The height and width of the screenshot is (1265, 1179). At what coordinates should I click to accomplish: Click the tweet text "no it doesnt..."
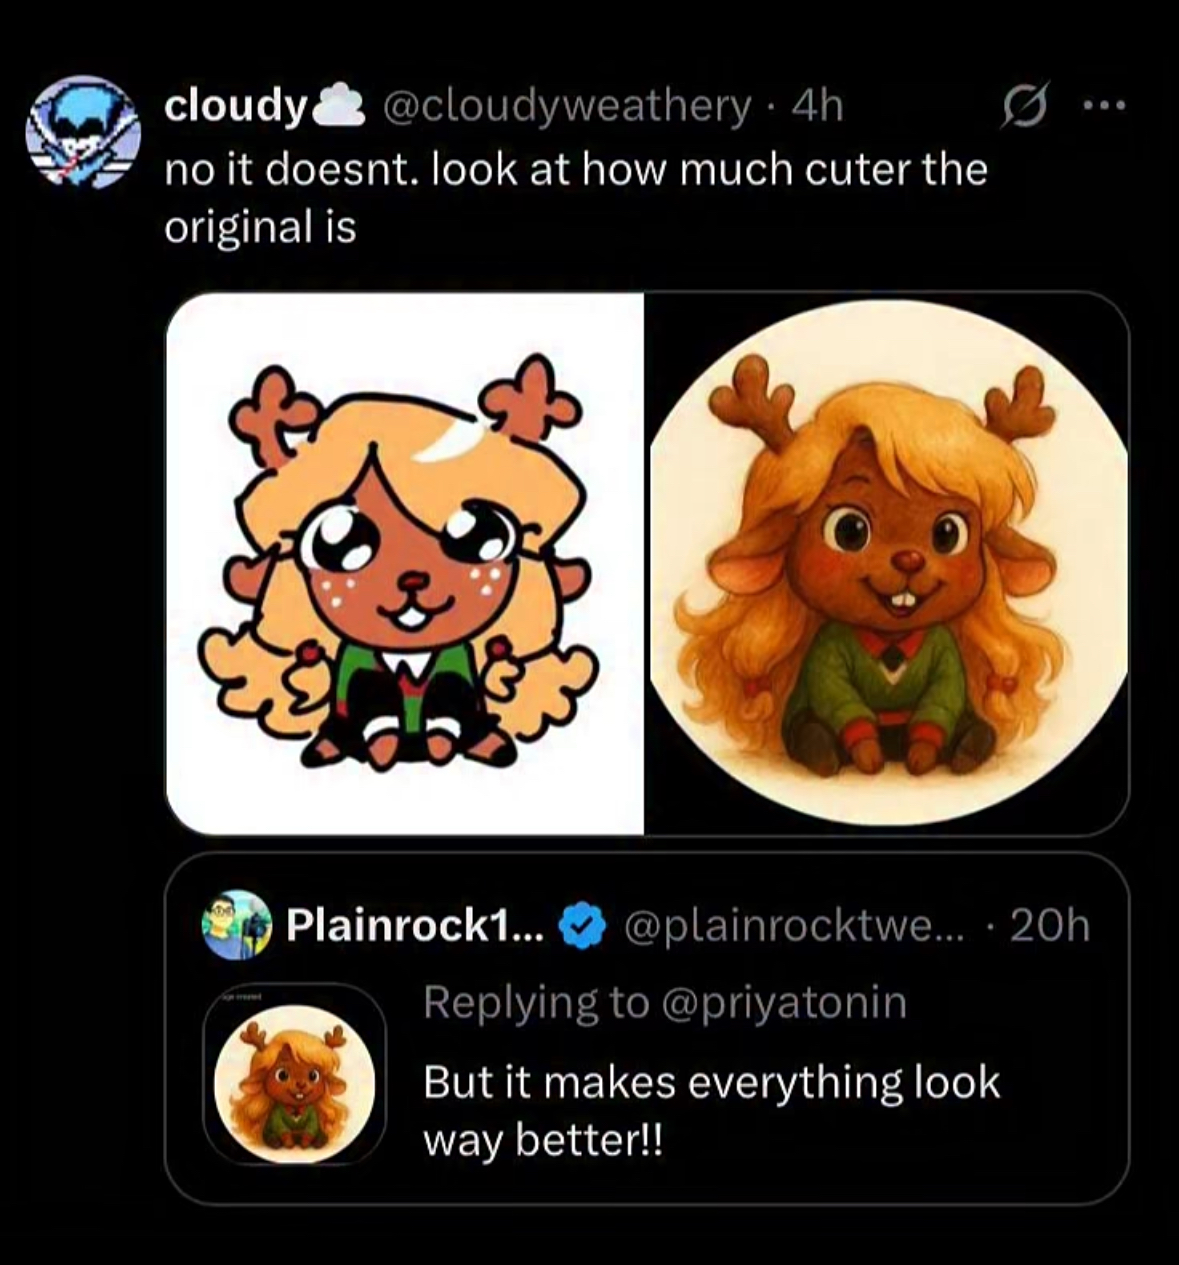point(575,198)
